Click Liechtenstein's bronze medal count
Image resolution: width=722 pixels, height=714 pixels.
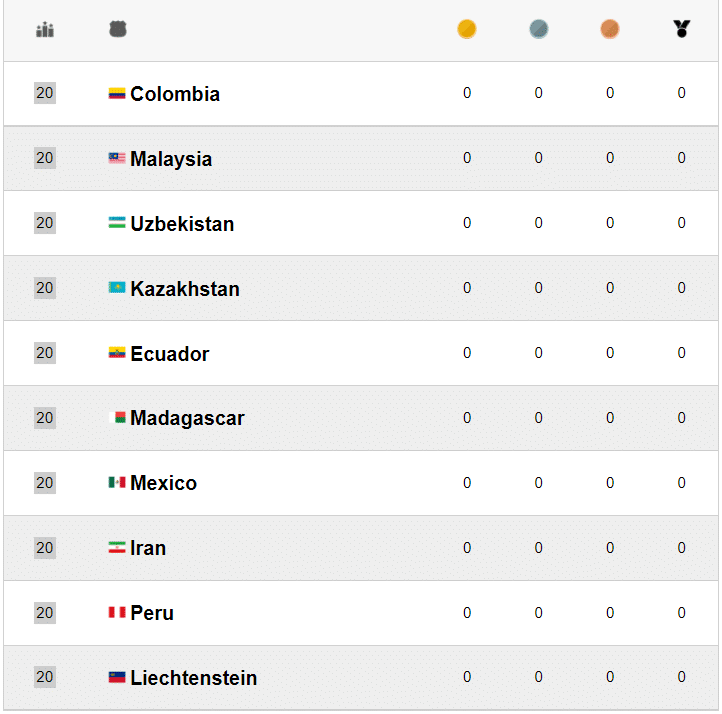[x=610, y=678]
